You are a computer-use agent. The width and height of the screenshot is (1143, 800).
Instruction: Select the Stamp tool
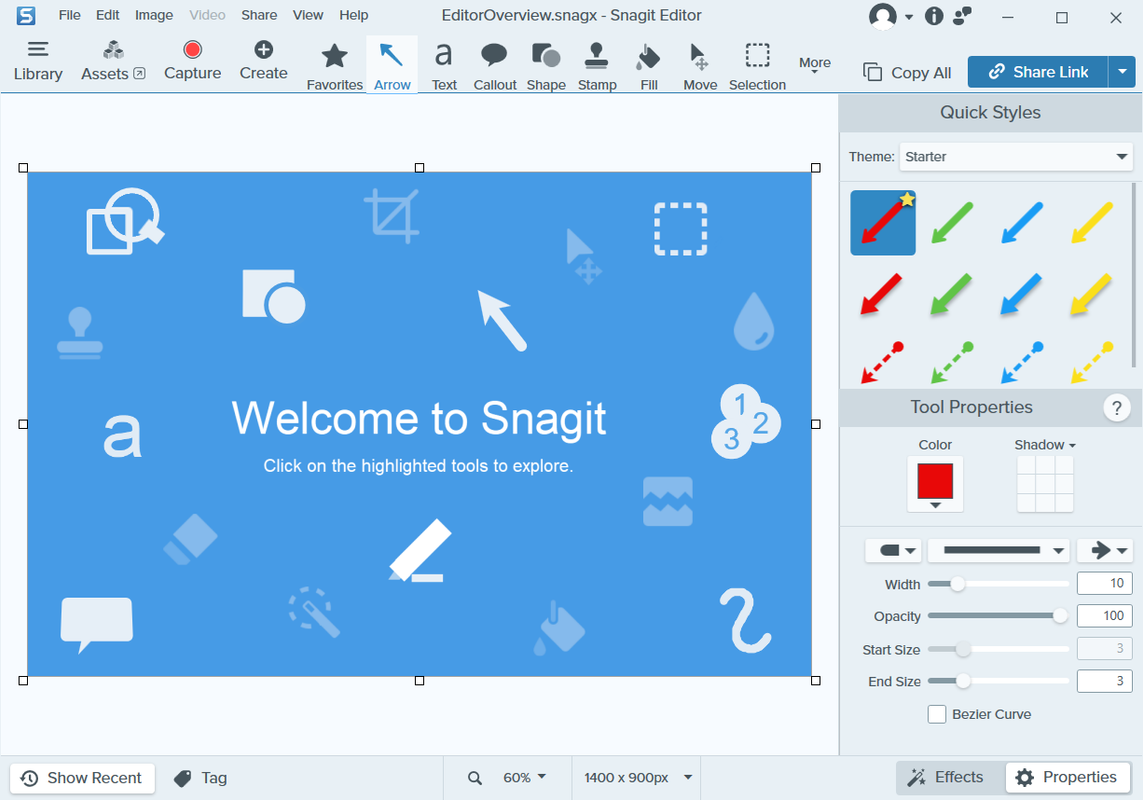(x=597, y=66)
